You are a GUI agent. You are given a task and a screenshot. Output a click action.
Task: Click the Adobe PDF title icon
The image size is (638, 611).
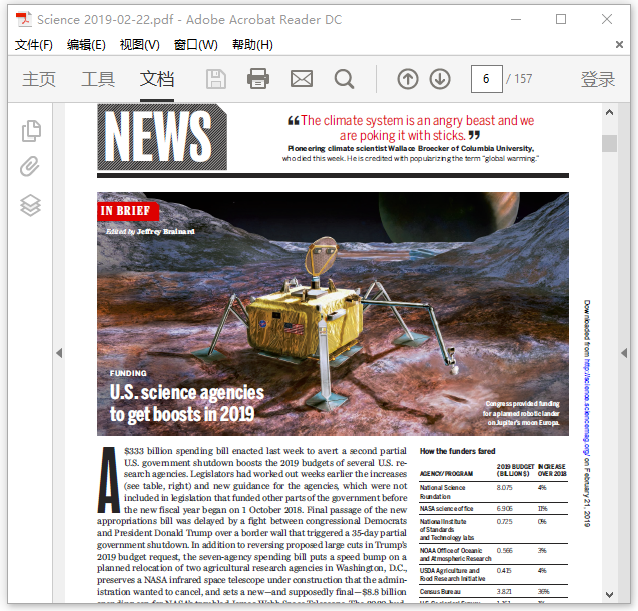tap(24, 20)
